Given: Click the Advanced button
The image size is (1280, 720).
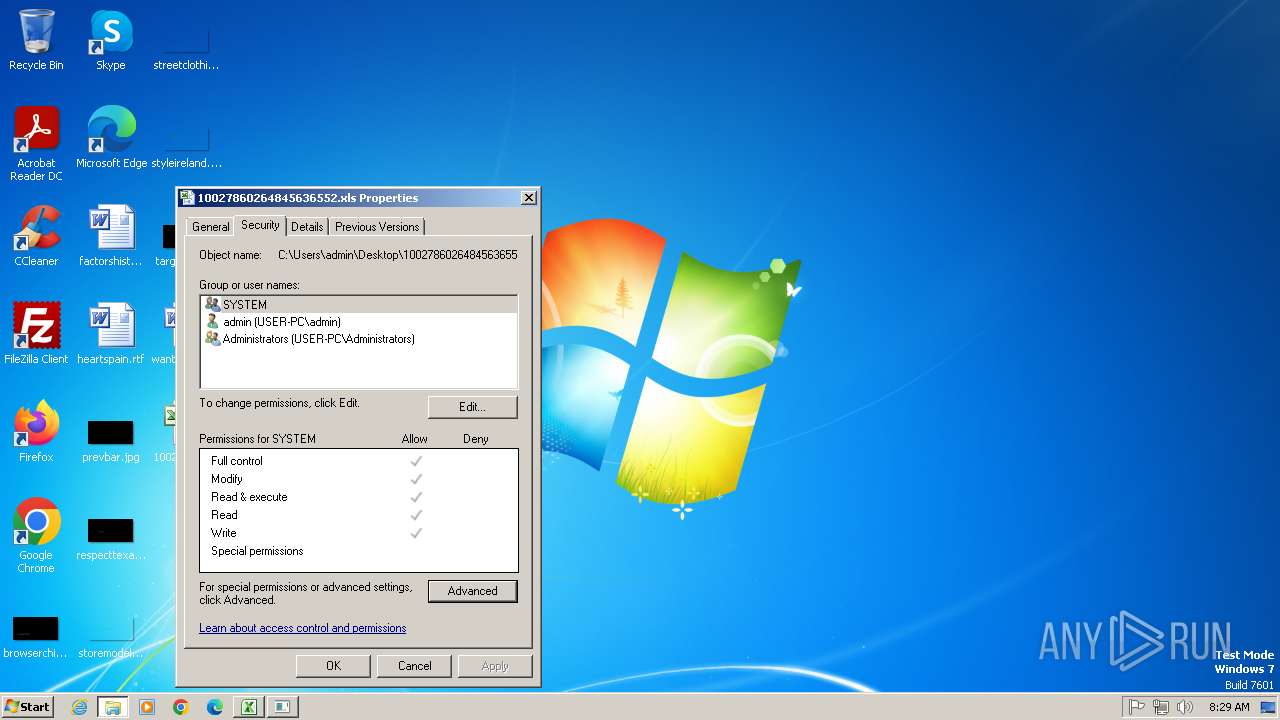Looking at the screenshot, I should click(x=472, y=591).
